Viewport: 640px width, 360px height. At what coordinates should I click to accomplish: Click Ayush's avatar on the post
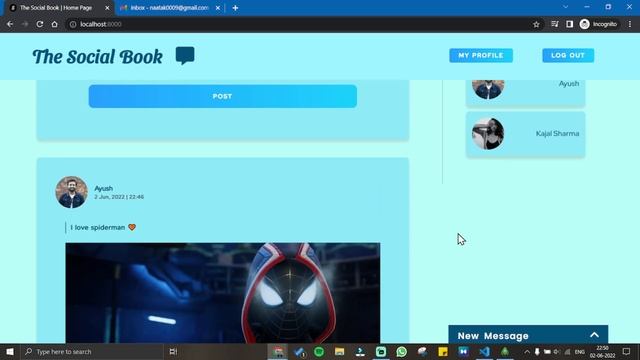tap(71, 192)
